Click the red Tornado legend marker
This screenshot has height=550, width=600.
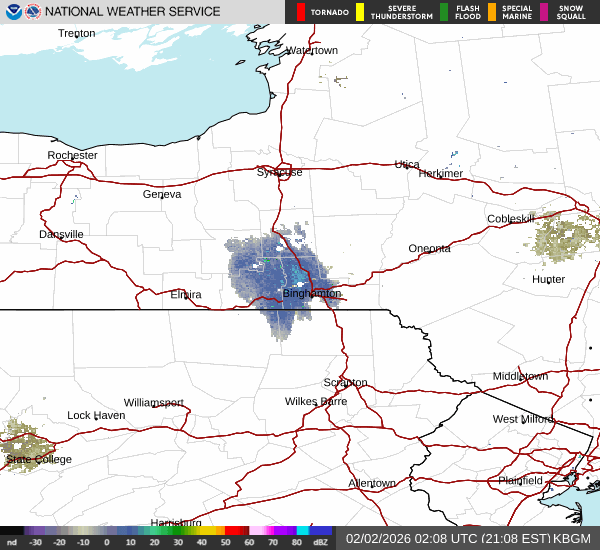point(300,12)
